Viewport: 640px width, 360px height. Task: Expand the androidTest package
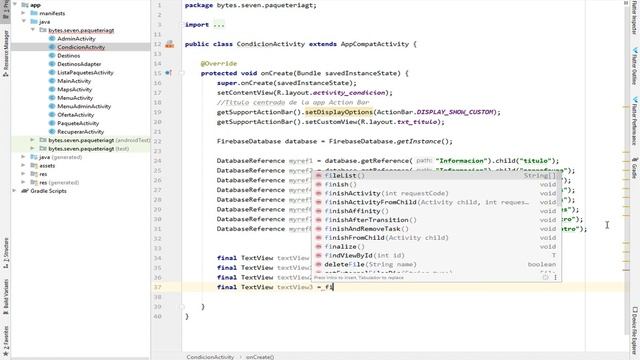pos(33,140)
